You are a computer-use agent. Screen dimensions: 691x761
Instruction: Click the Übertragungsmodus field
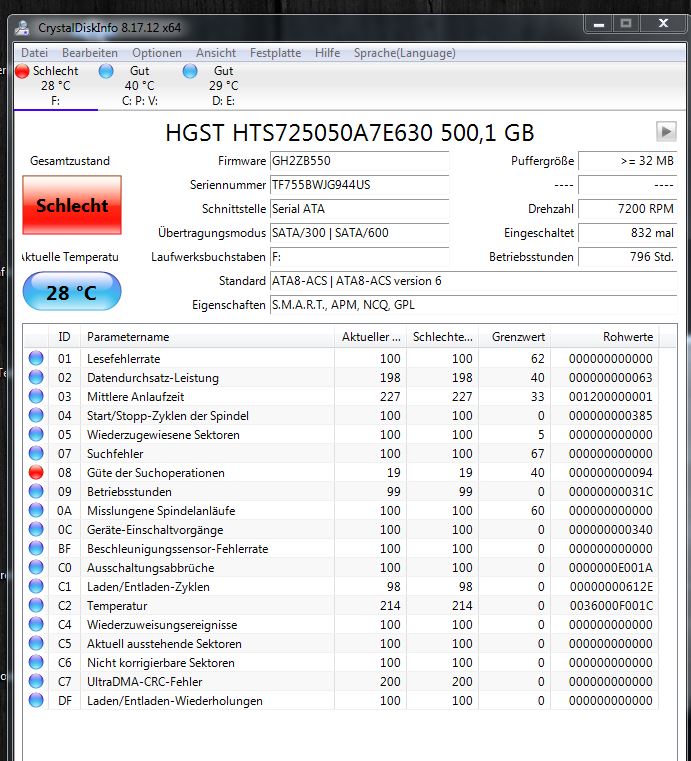pyautogui.click(x=360, y=233)
